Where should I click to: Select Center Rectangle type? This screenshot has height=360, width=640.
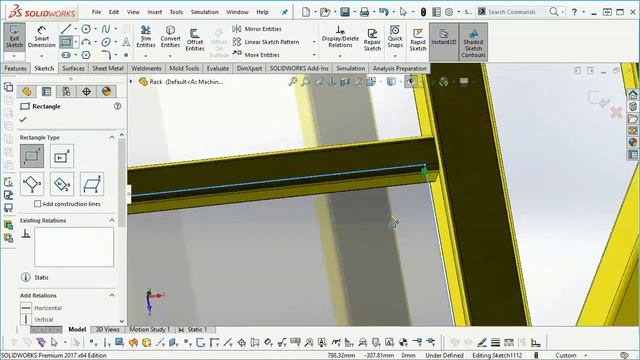pos(62,156)
